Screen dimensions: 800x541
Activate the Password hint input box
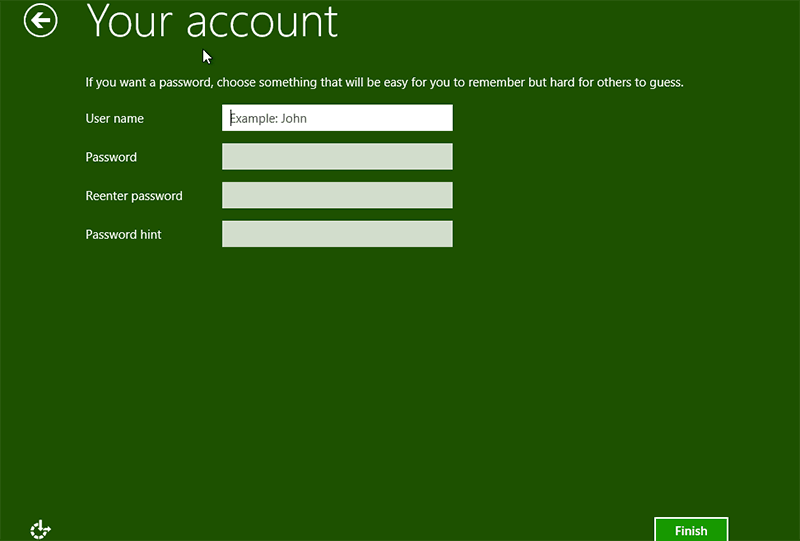(337, 234)
